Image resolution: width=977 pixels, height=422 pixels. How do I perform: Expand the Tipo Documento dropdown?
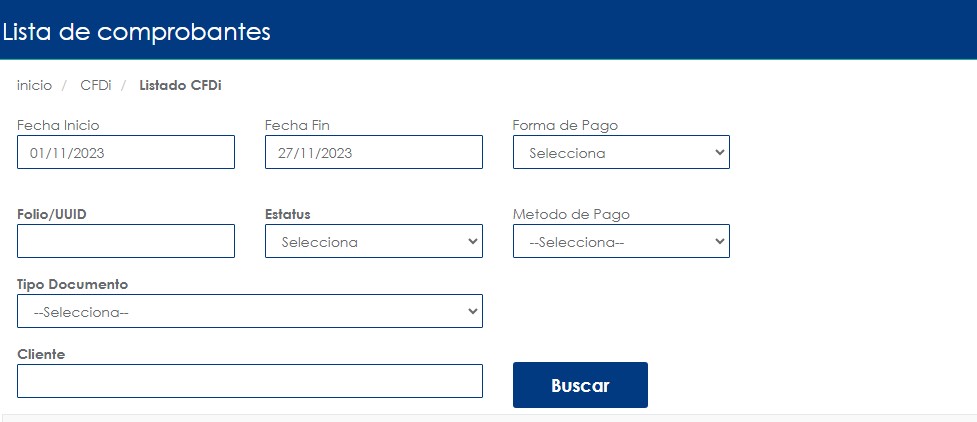249,311
